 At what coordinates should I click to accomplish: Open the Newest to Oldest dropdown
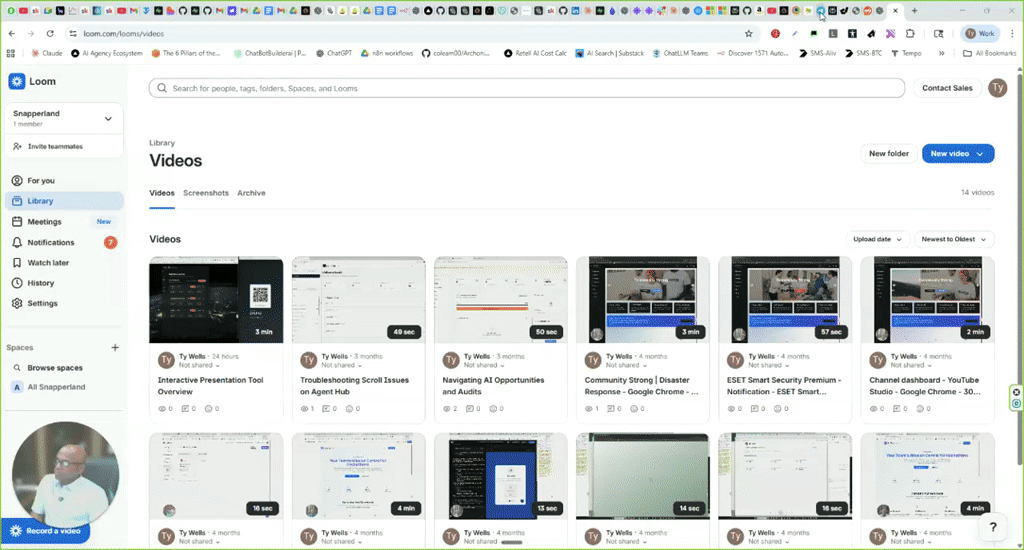pyautogui.click(x=954, y=239)
